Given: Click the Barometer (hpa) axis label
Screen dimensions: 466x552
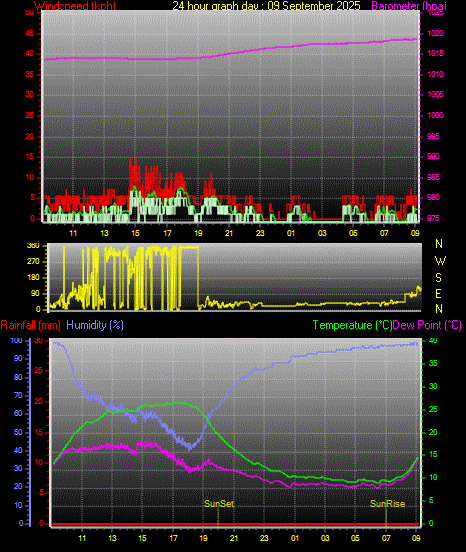Looking at the screenshot, I should pyautogui.click(x=409, y=6).
